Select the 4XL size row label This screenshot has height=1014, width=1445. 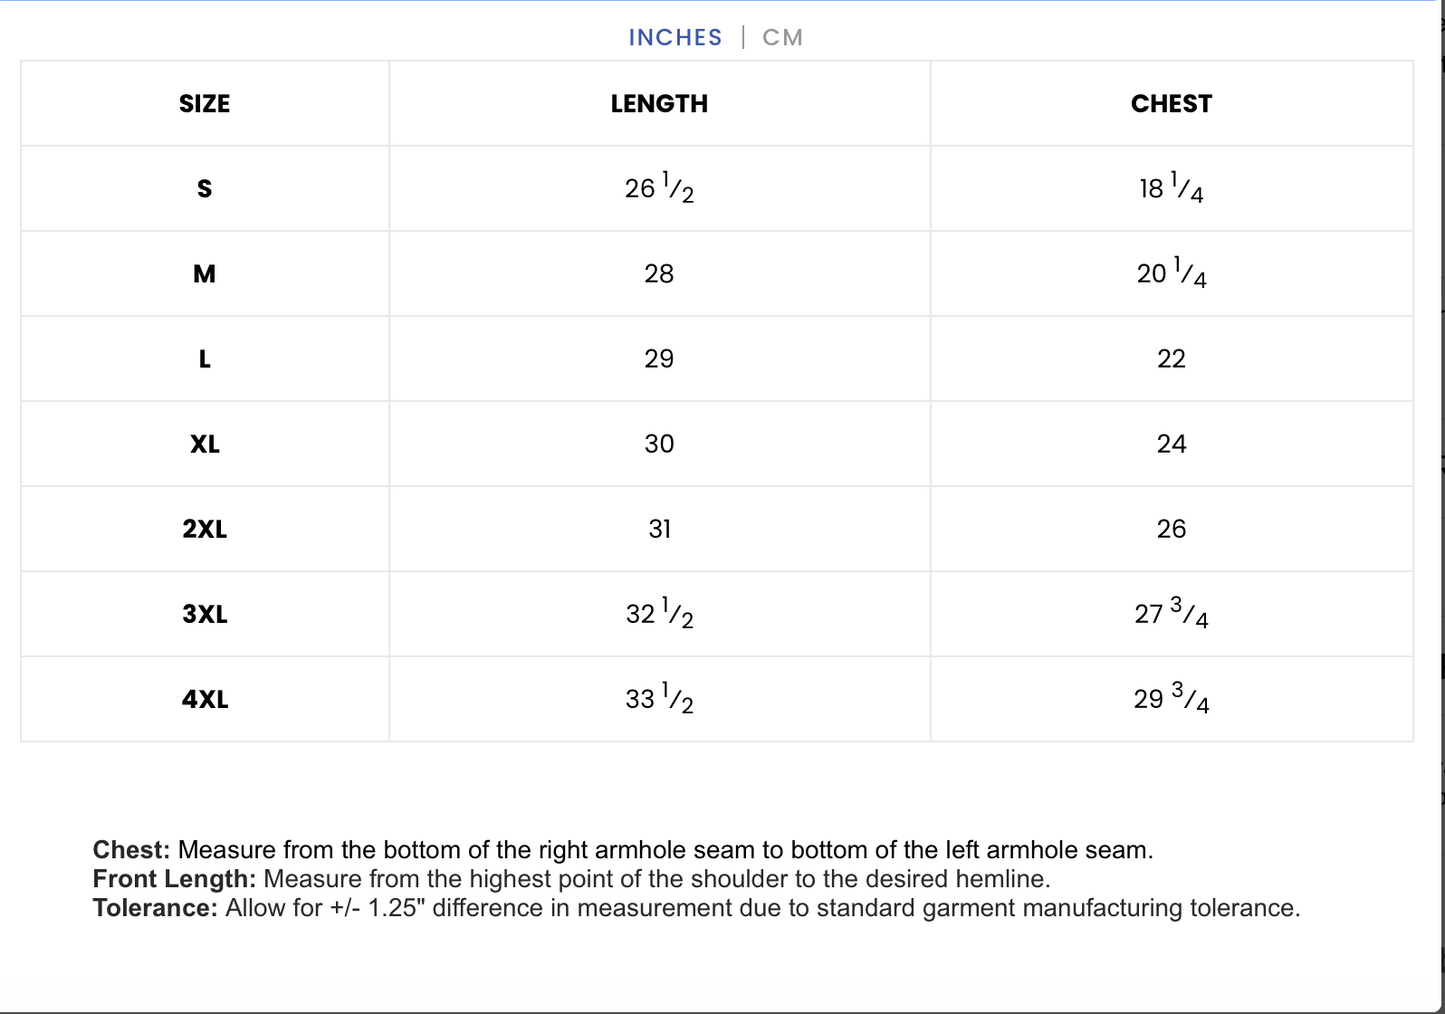(204, 699)
